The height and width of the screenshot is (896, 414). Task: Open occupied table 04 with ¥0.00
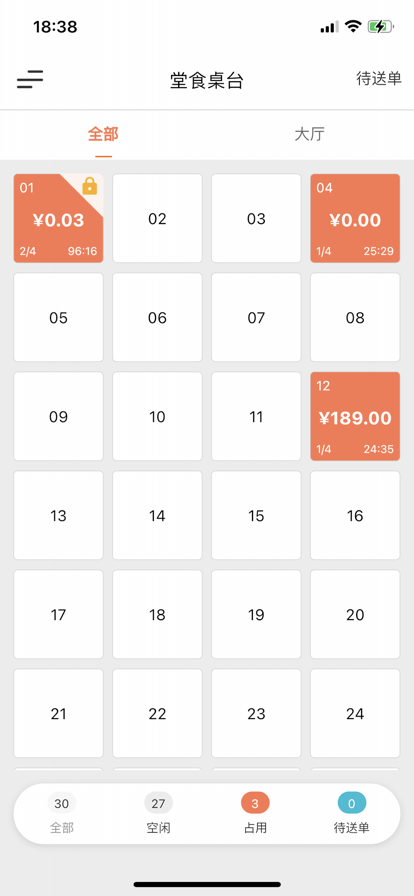pyautogui.click(x=355, y=218)
